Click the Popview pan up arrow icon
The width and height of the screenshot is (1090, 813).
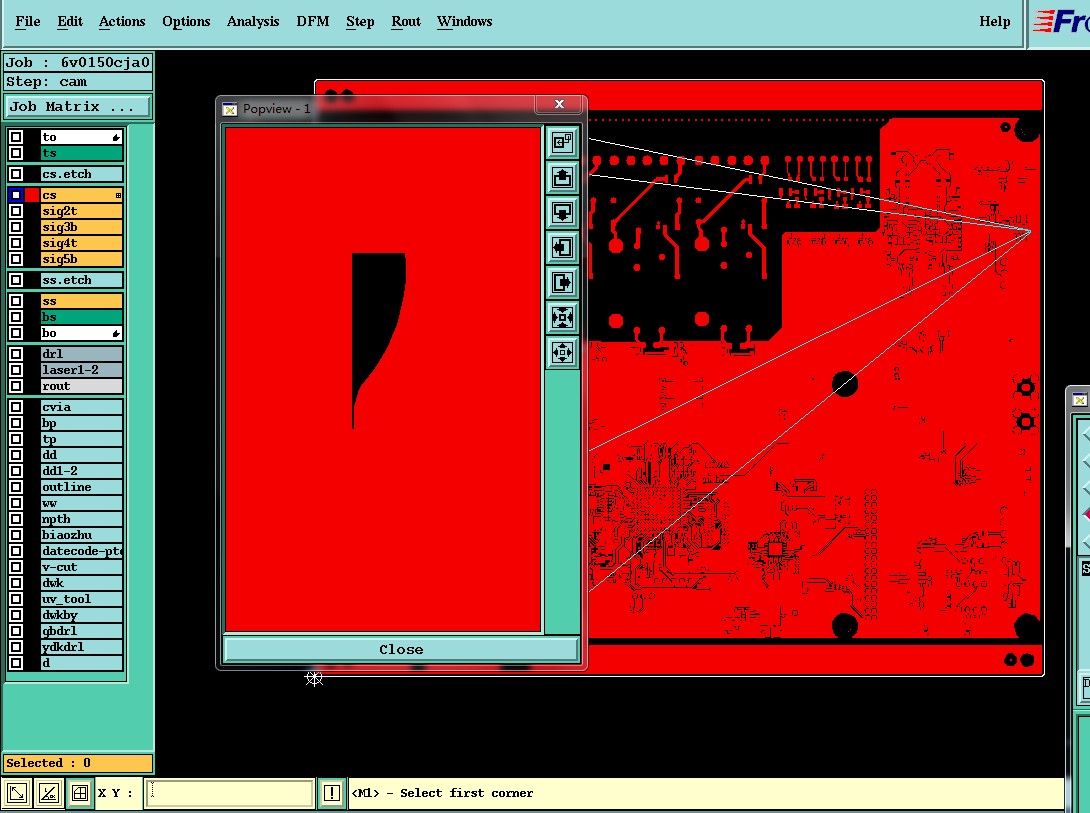click(x=562, y=177)
